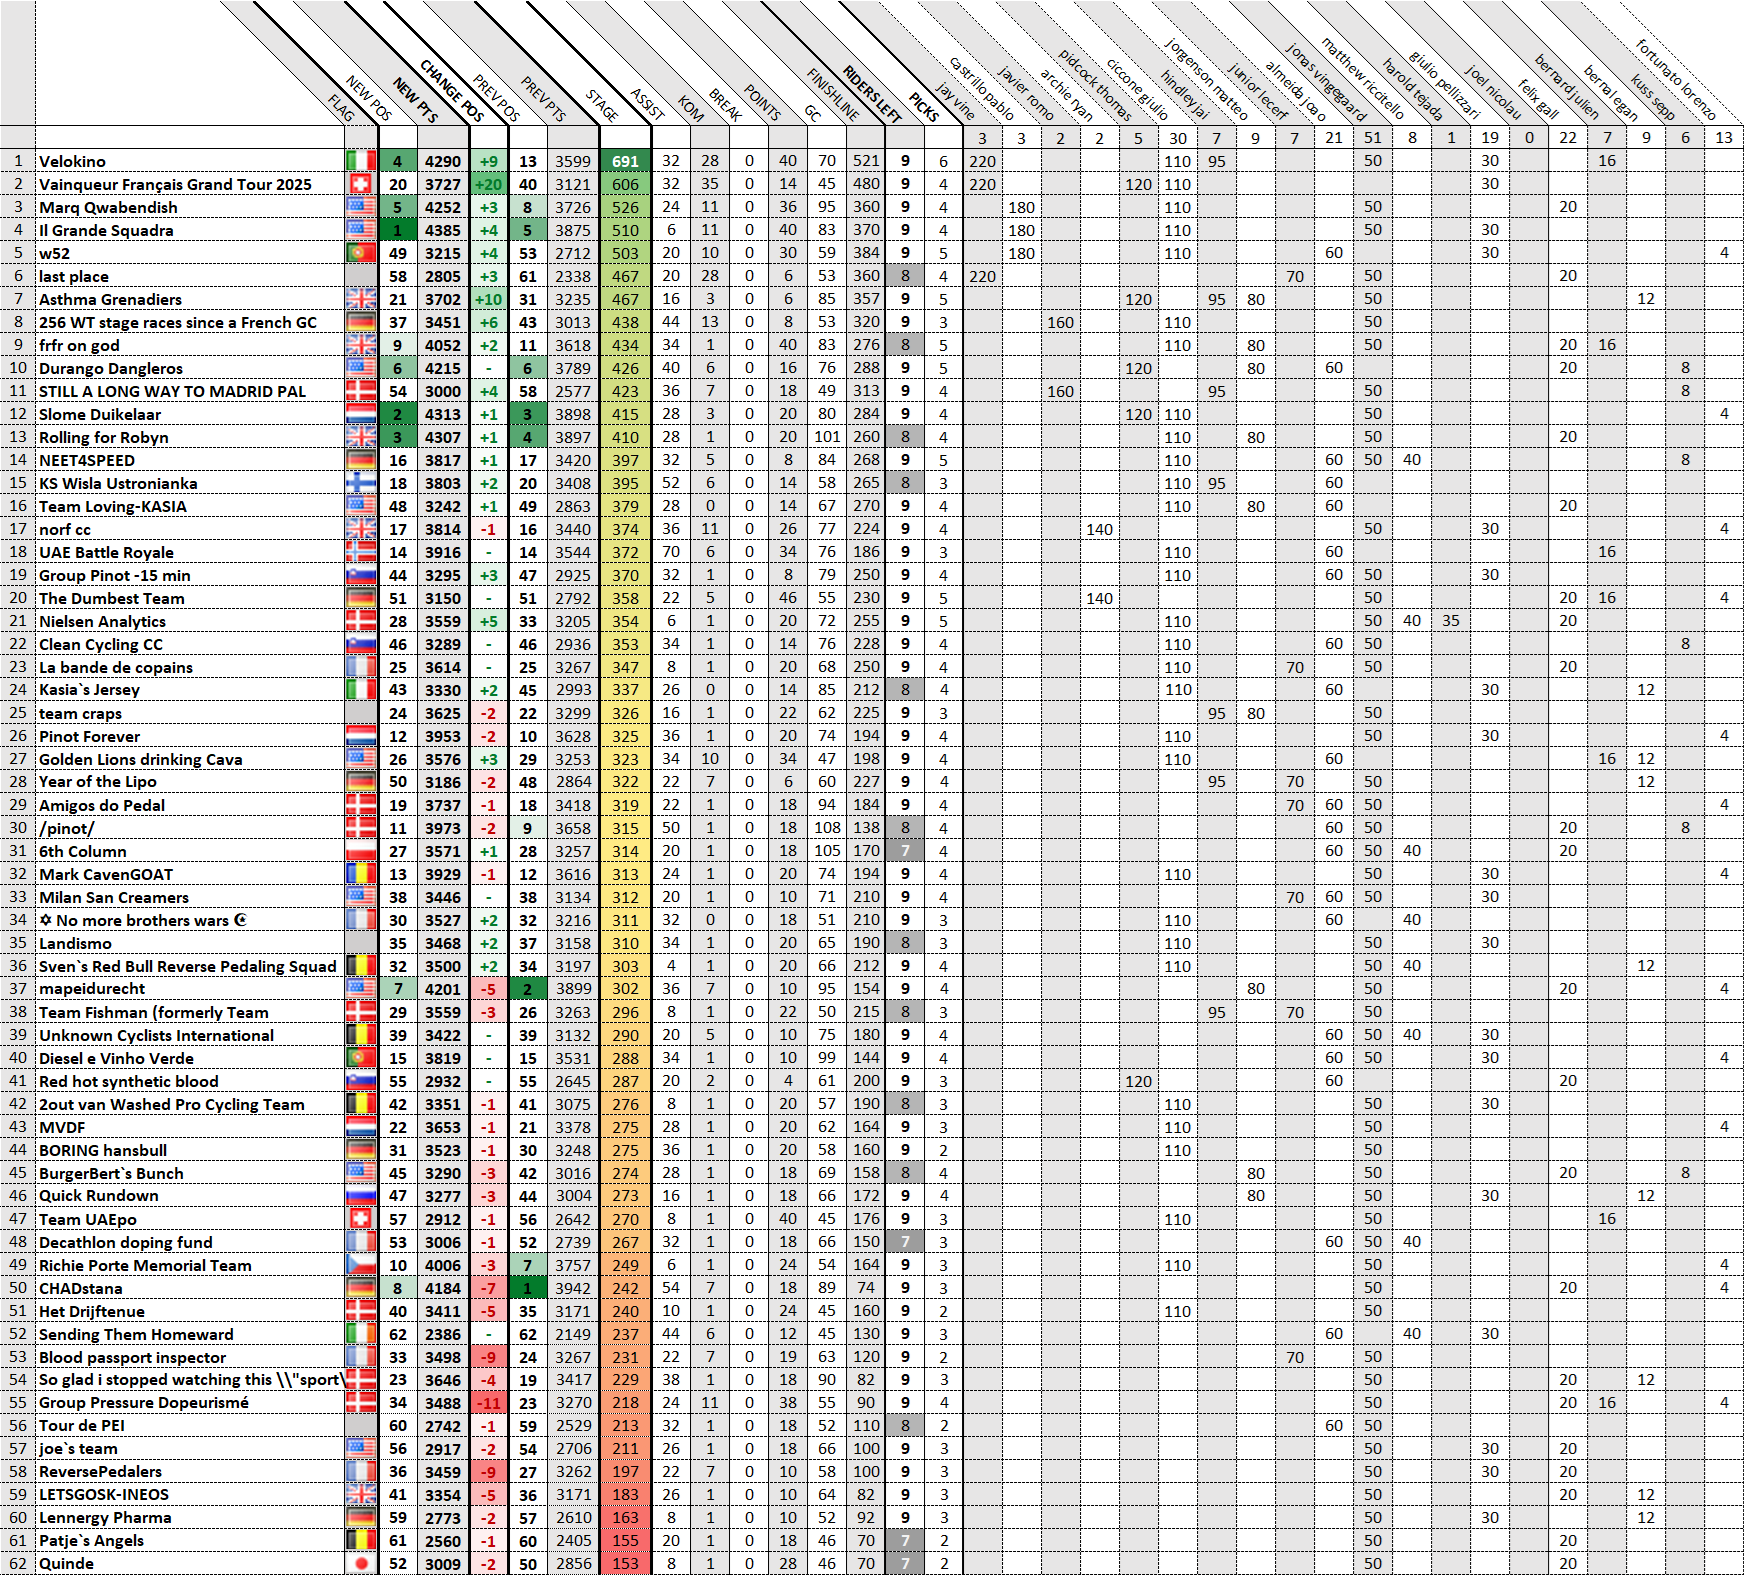1744x1575 pixels.
Task: Click the team name Rolling for Robyn
Action: [x=104, y=438]
